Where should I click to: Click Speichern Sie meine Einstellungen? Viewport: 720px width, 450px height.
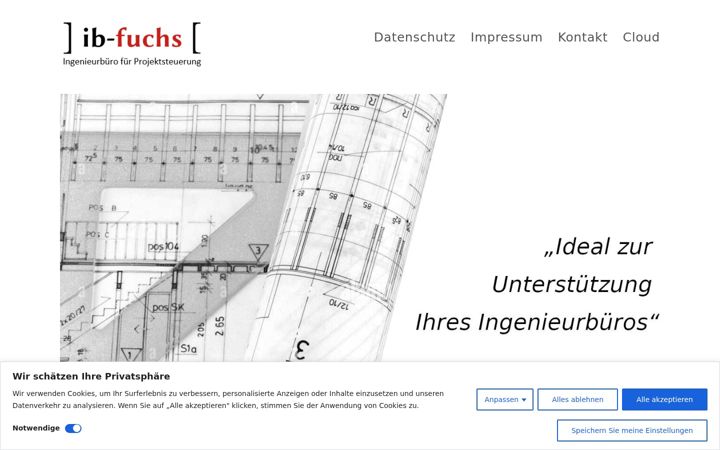[x=632, y=430]
